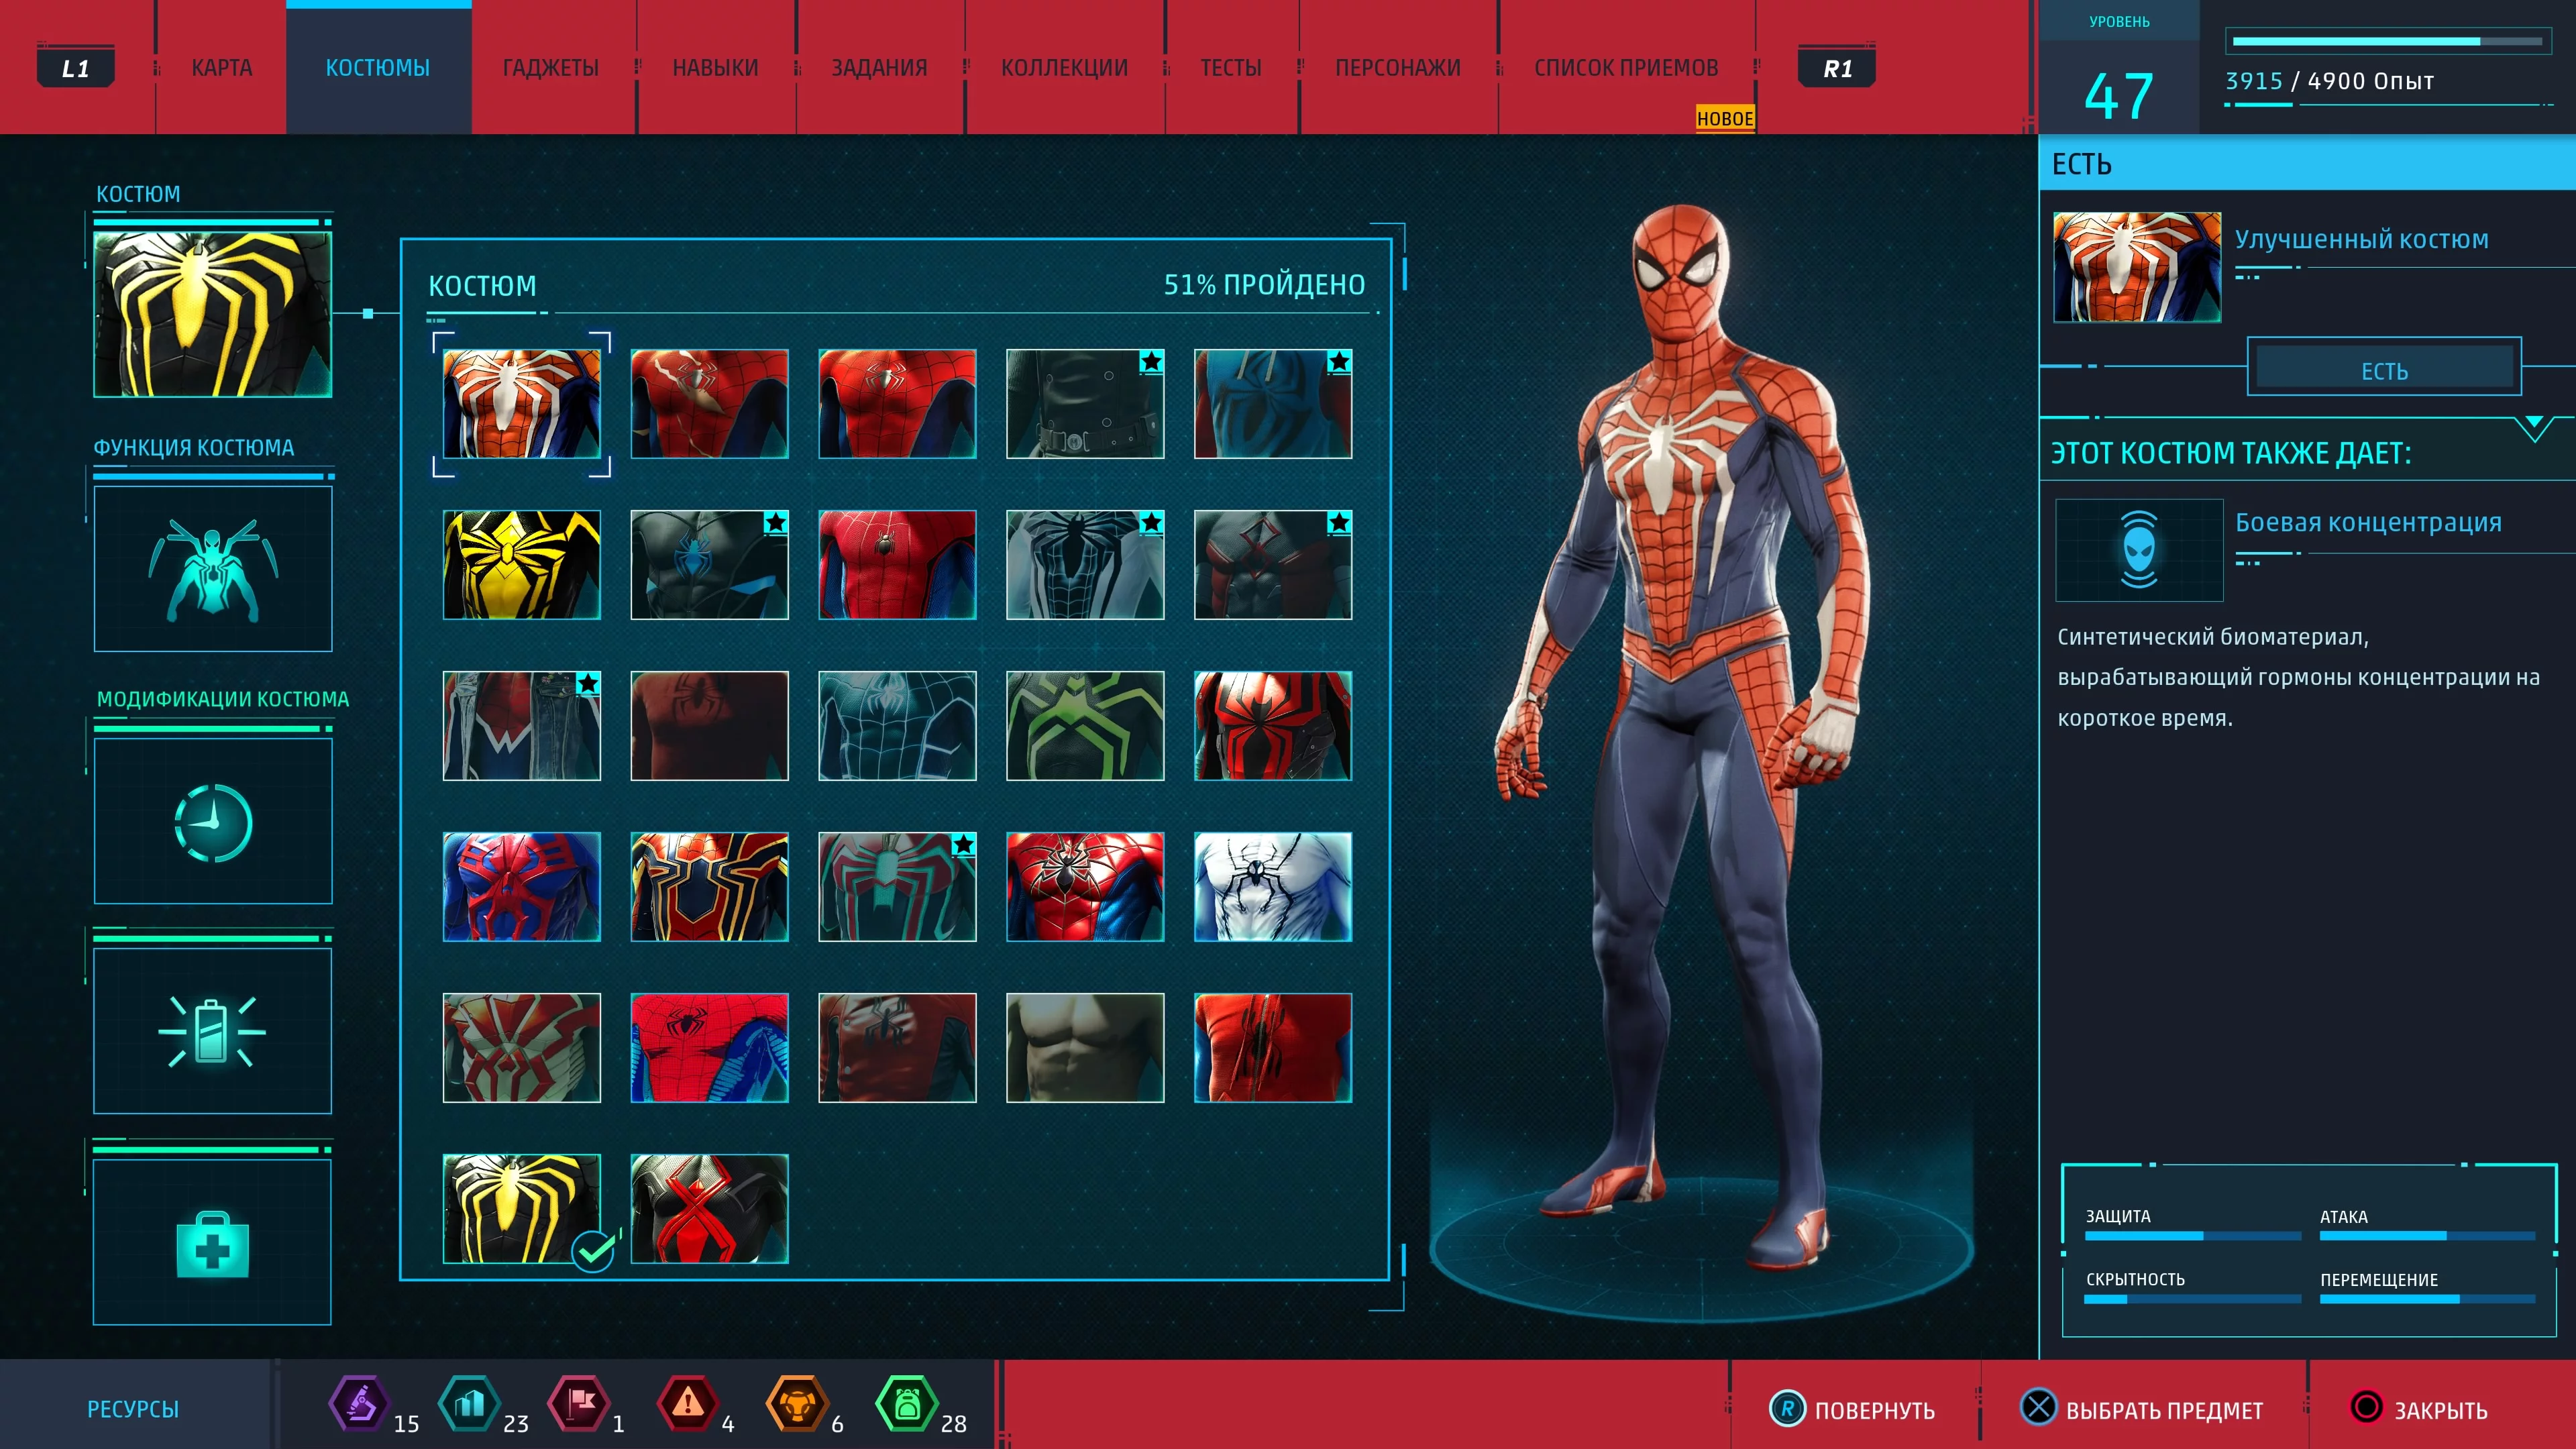This screenshot has width=2576, height=1449.
Task: Select the red-blue suit with black spider emblem
Action: [x=1085, y=887]
